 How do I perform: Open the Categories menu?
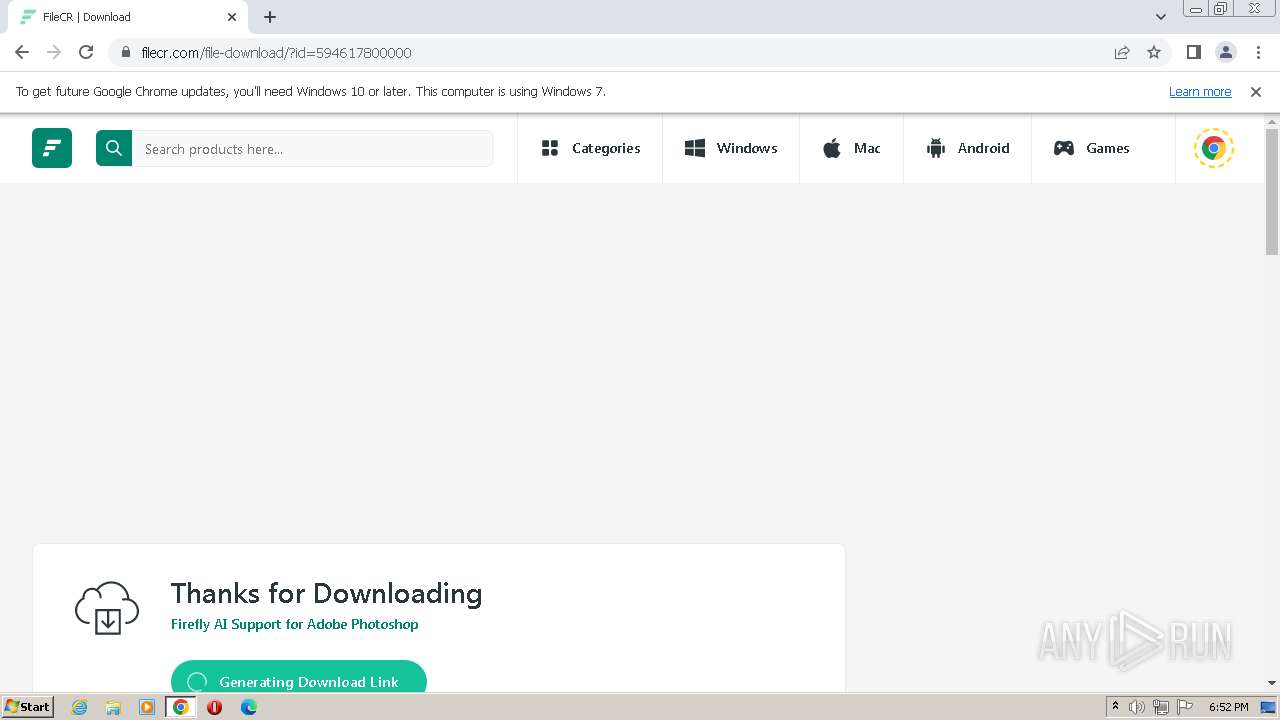point(590,148)
